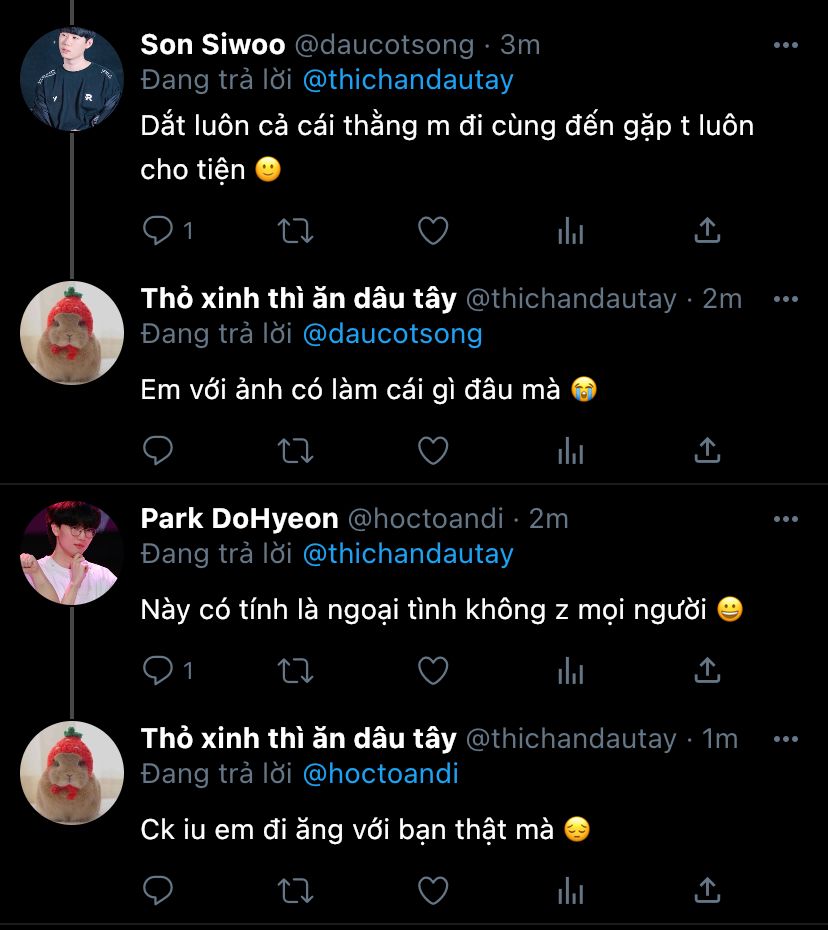Open more options on 'Ck iu em' tweet
Viewport: 828px width, 930px height.
click(786, 739)
